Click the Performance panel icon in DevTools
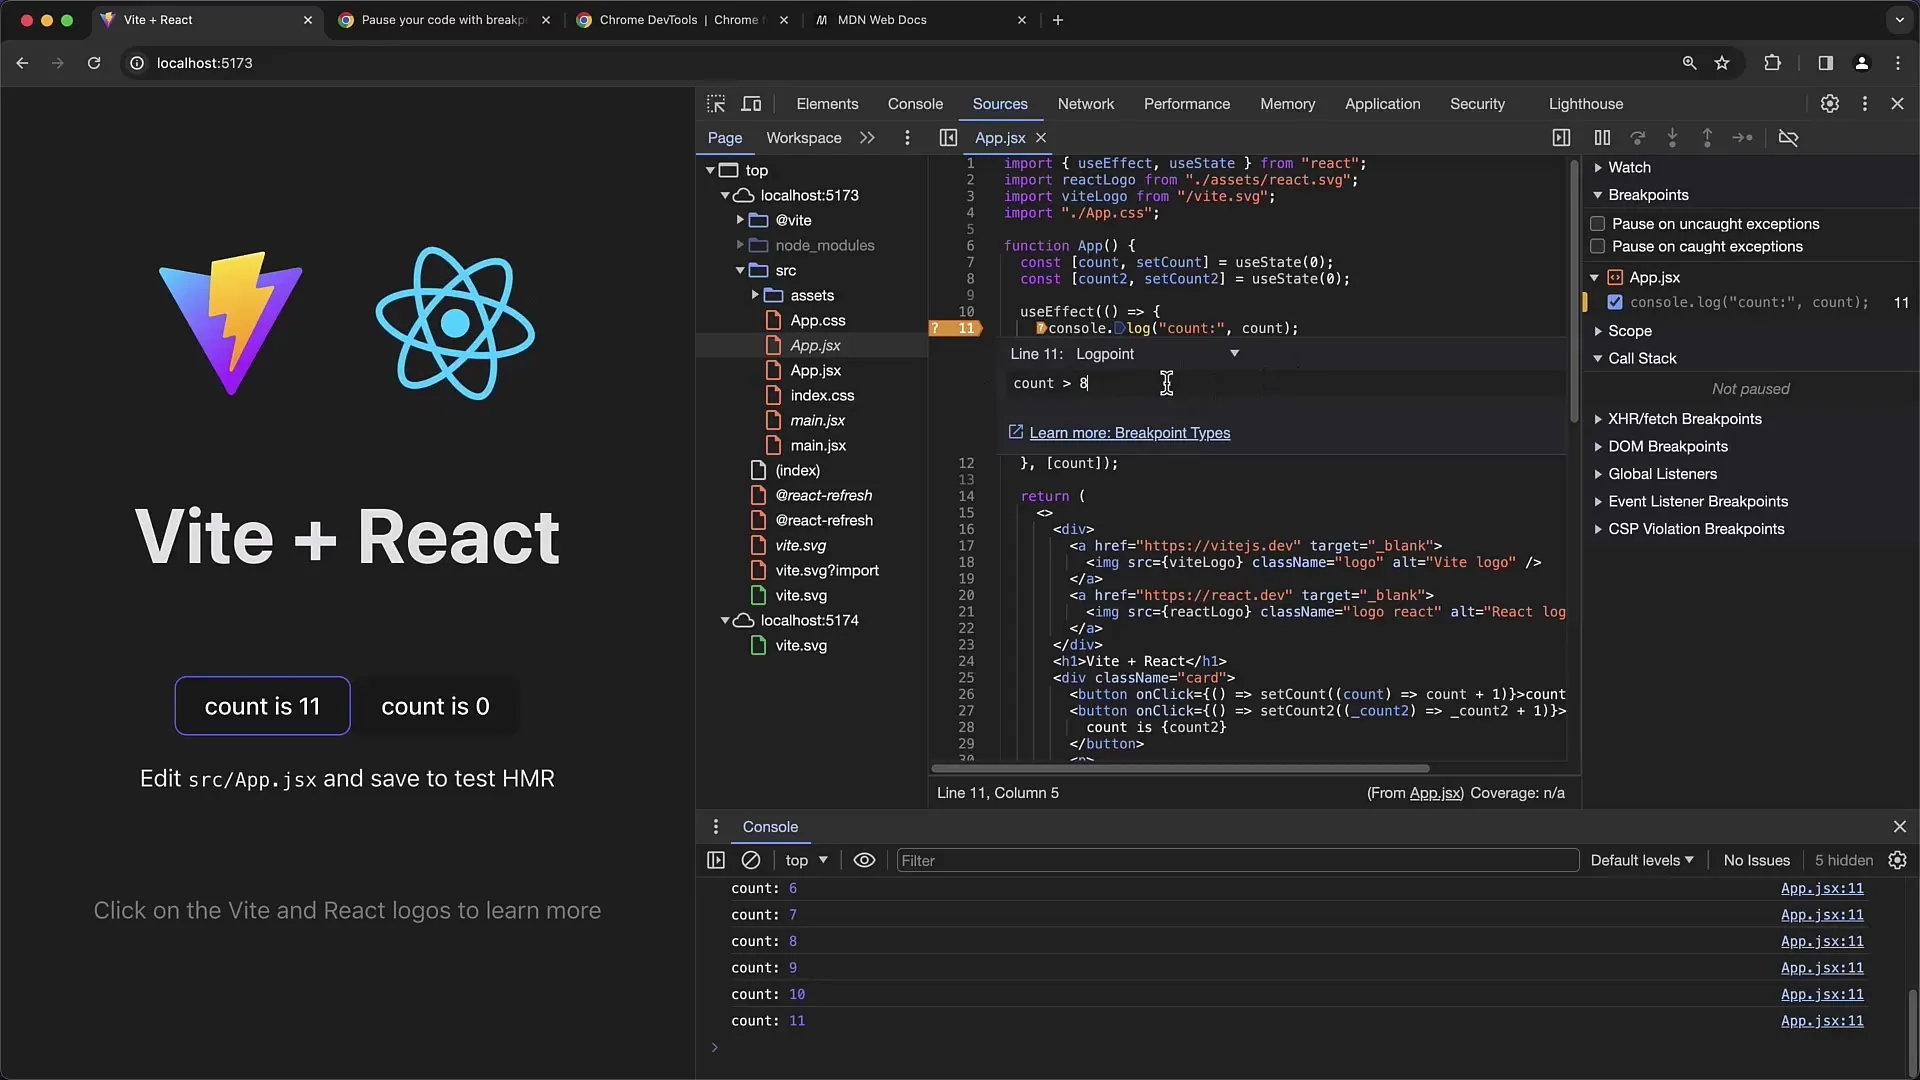Viewport: 1920px width, 1080px height. pyautogui.click(x=1185, y=103)
